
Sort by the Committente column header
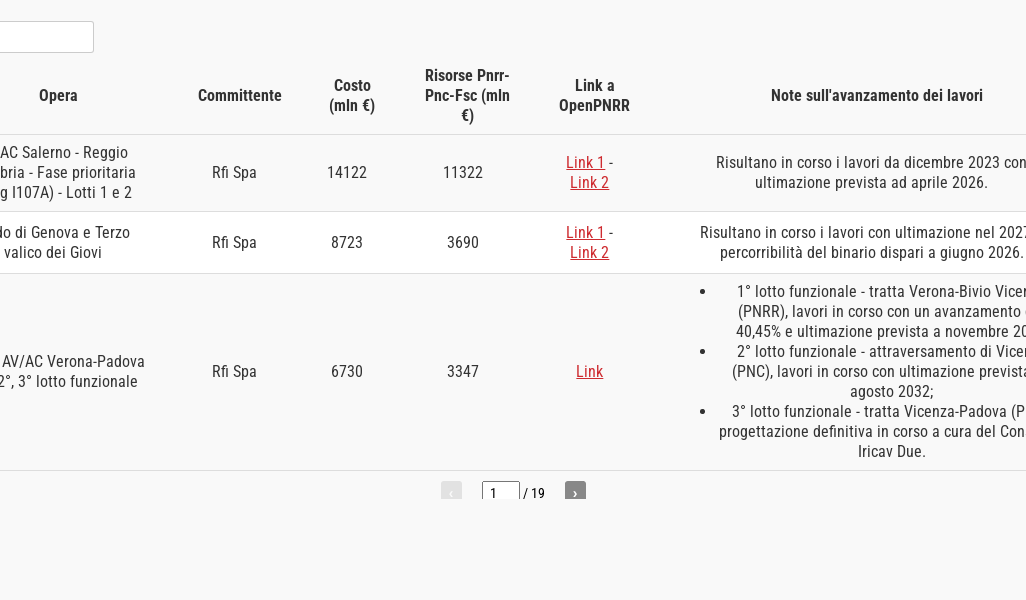point(239,96)
